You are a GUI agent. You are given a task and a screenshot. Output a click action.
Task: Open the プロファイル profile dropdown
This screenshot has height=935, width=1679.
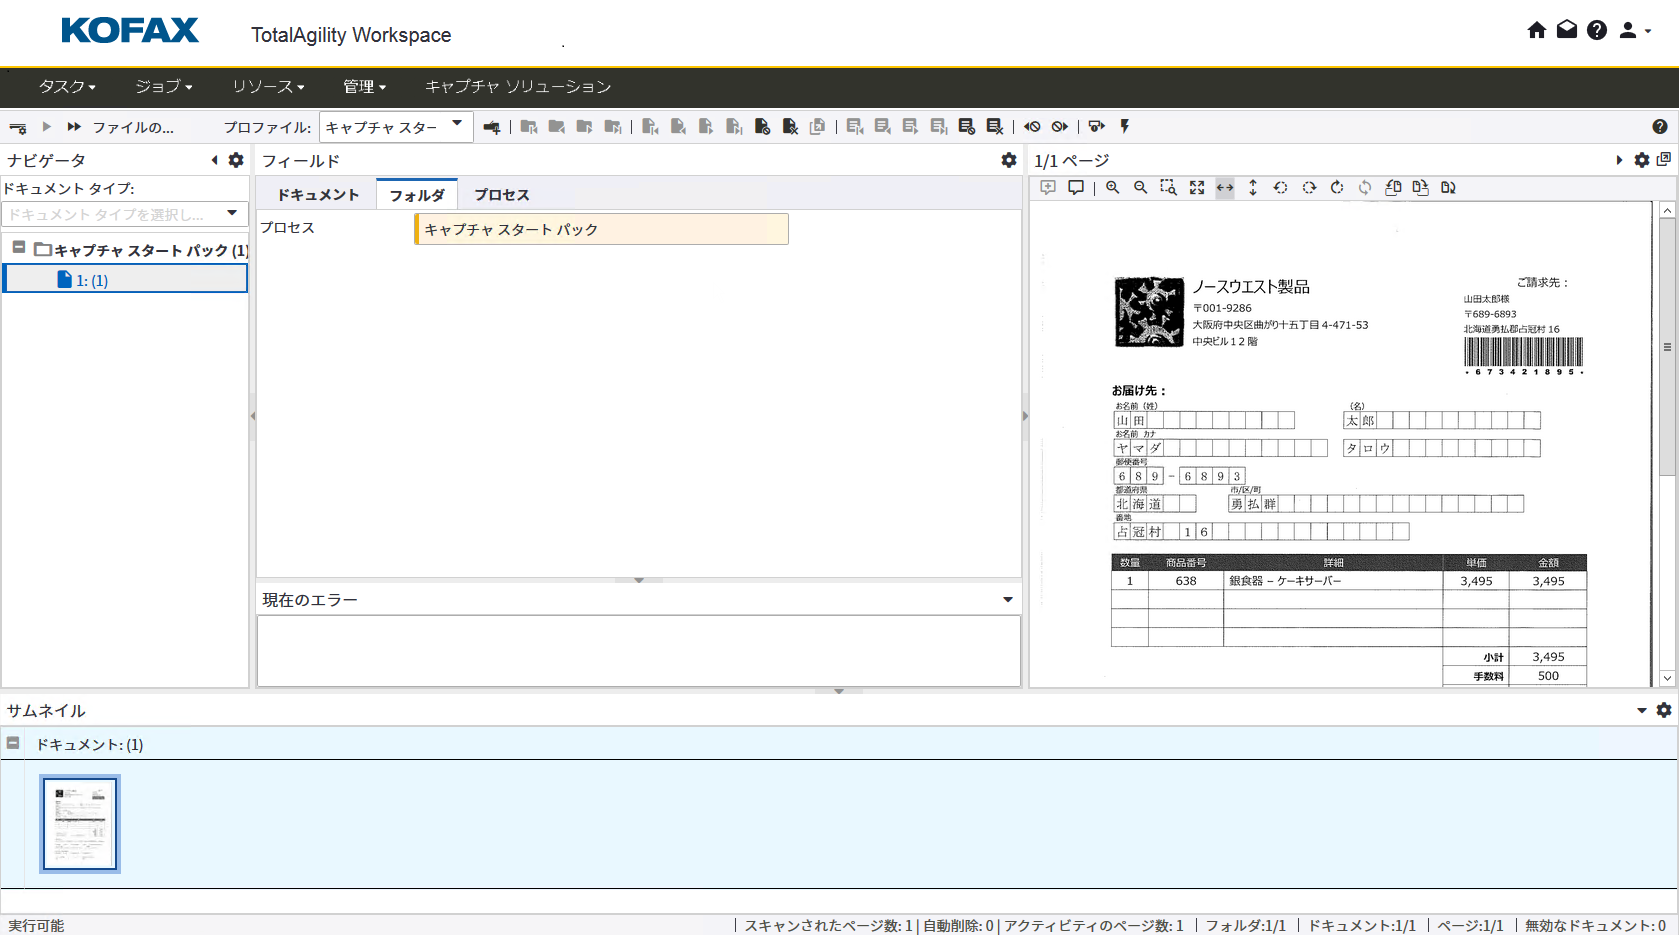396,127
